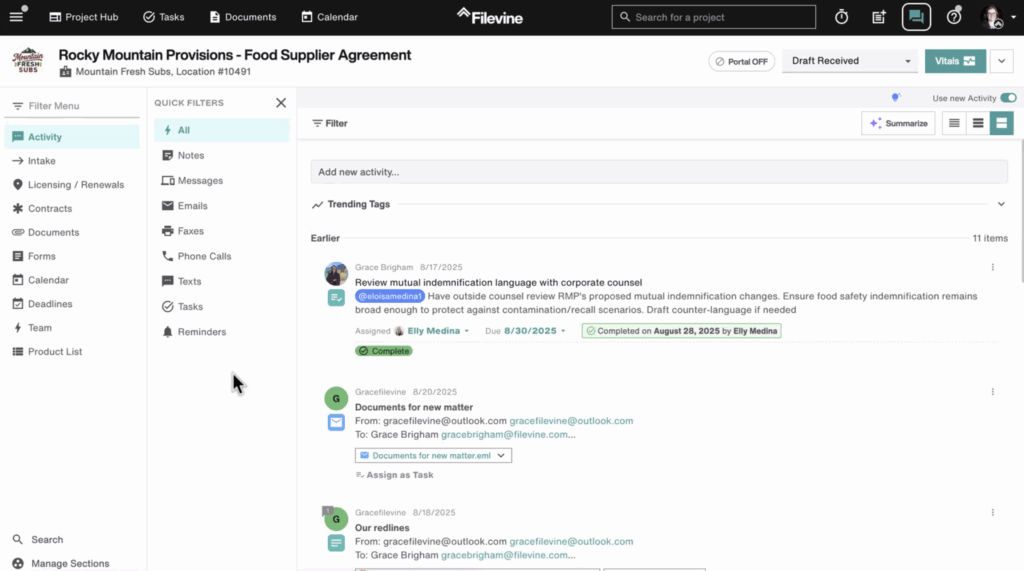Switch to compact list view icon
The width and height of the screenshot is (1024, 571).
tap(954, 123)
